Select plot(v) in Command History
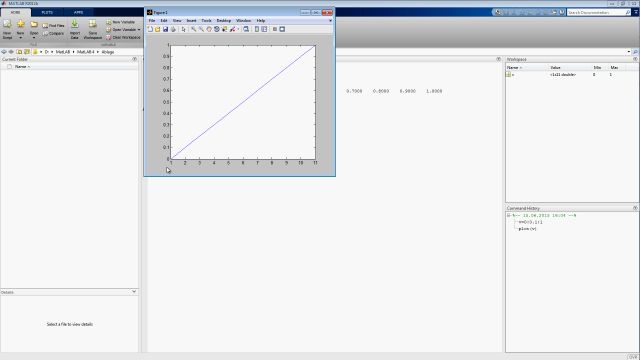 [x=527, y=229]
